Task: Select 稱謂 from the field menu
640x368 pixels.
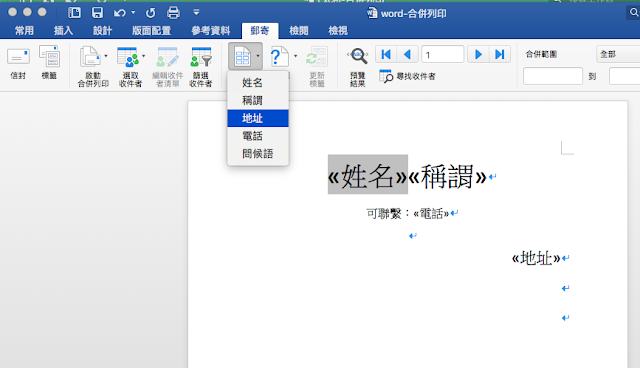Action: coord(258,100)
